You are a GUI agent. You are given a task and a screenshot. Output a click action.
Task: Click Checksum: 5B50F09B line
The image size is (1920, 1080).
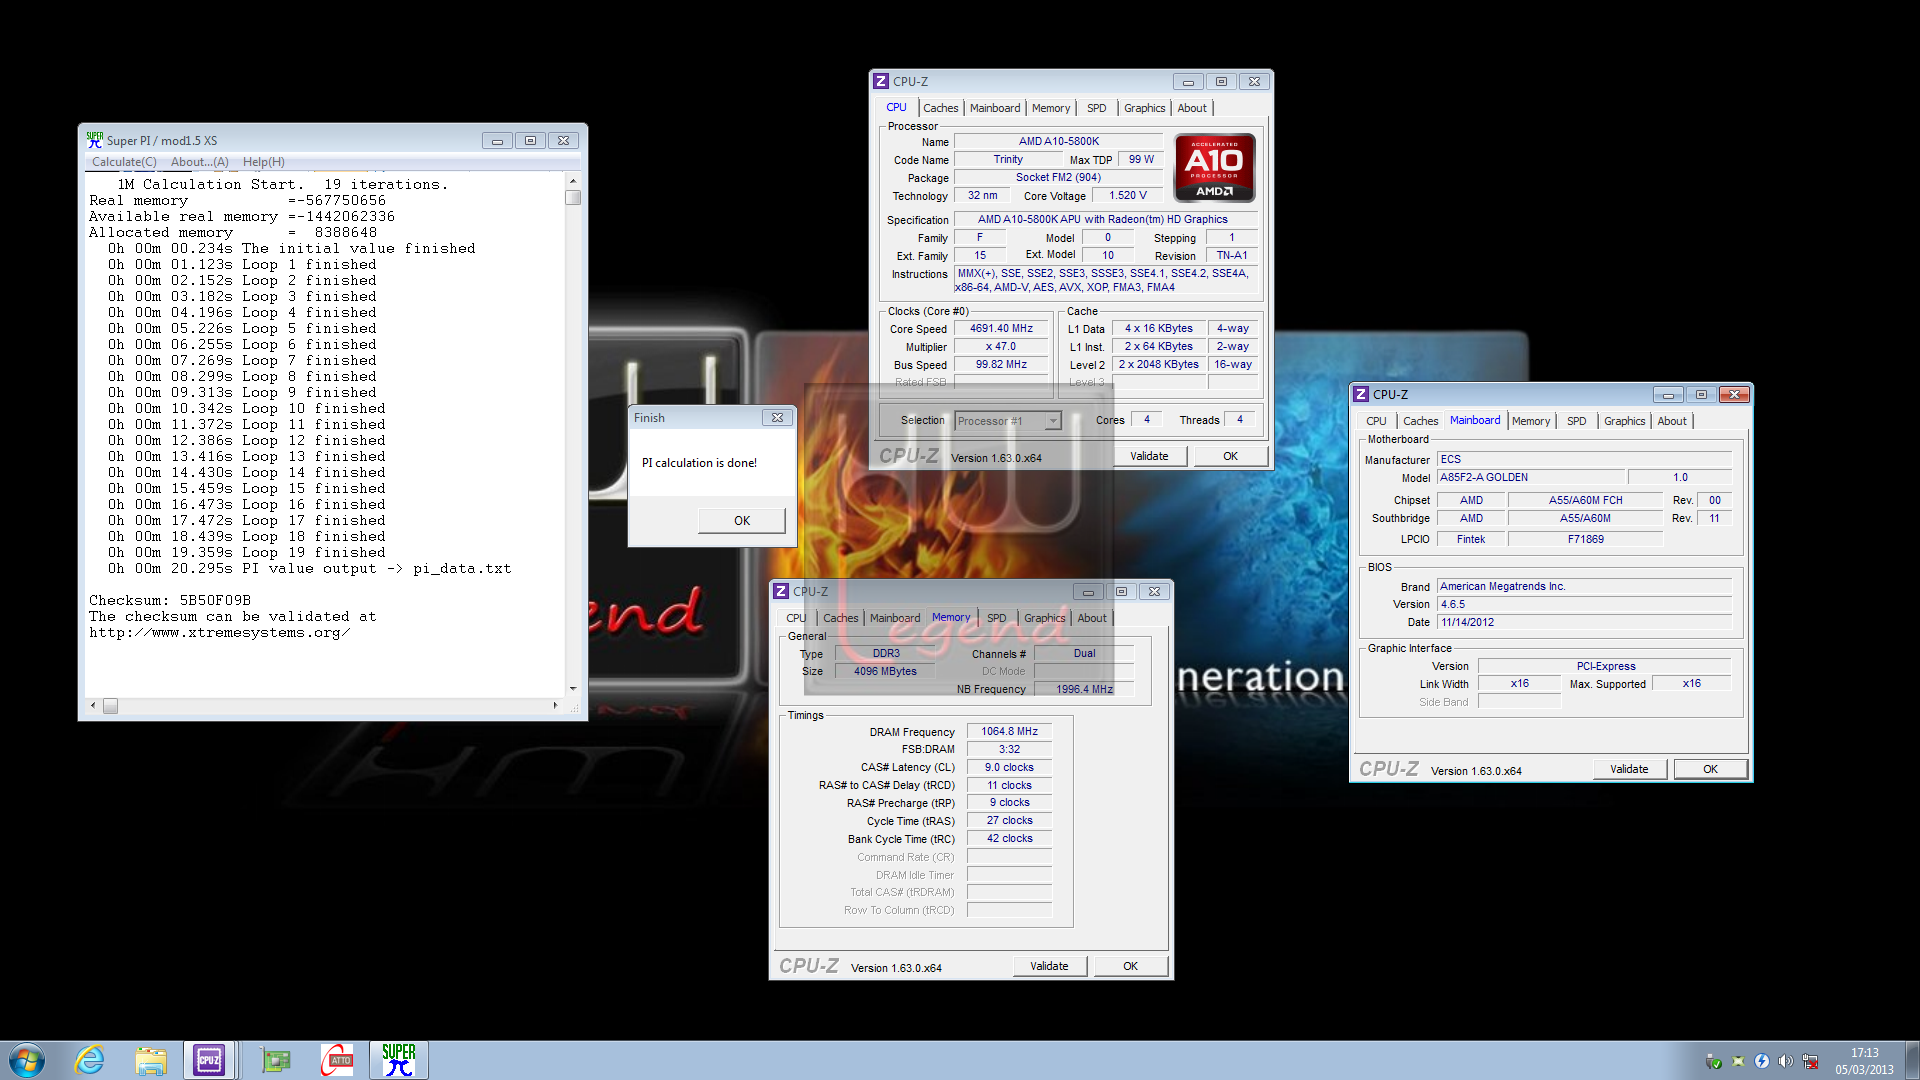click(x=170, y=601)
